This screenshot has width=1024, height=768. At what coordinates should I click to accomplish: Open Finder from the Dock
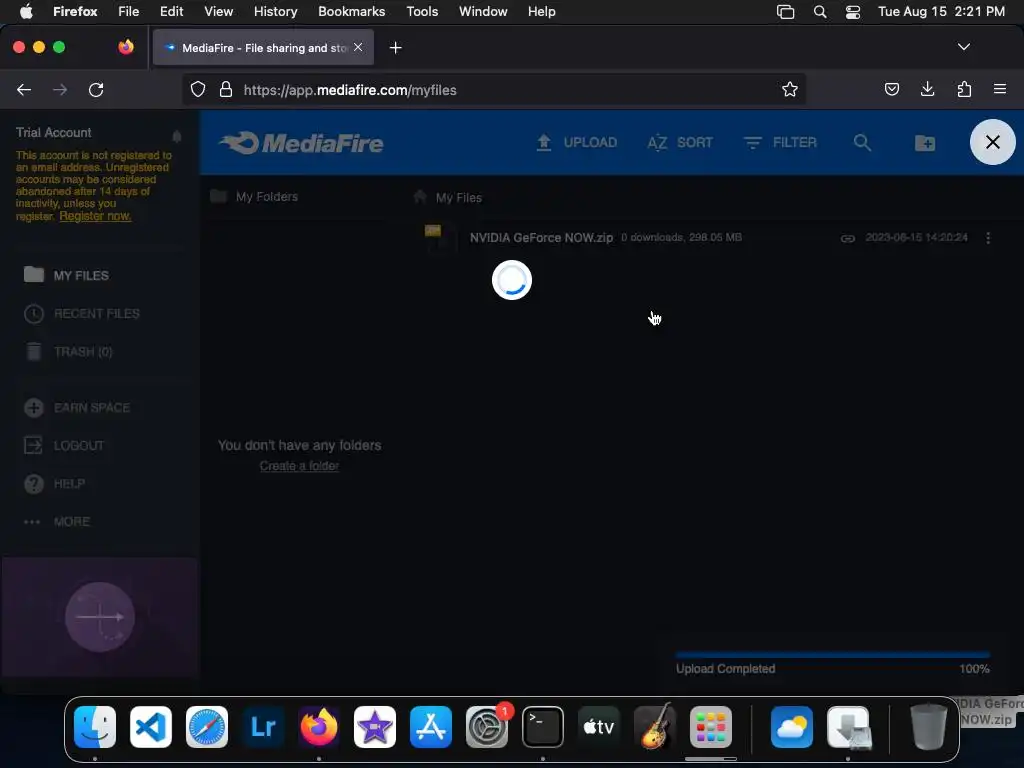point(95,727)
